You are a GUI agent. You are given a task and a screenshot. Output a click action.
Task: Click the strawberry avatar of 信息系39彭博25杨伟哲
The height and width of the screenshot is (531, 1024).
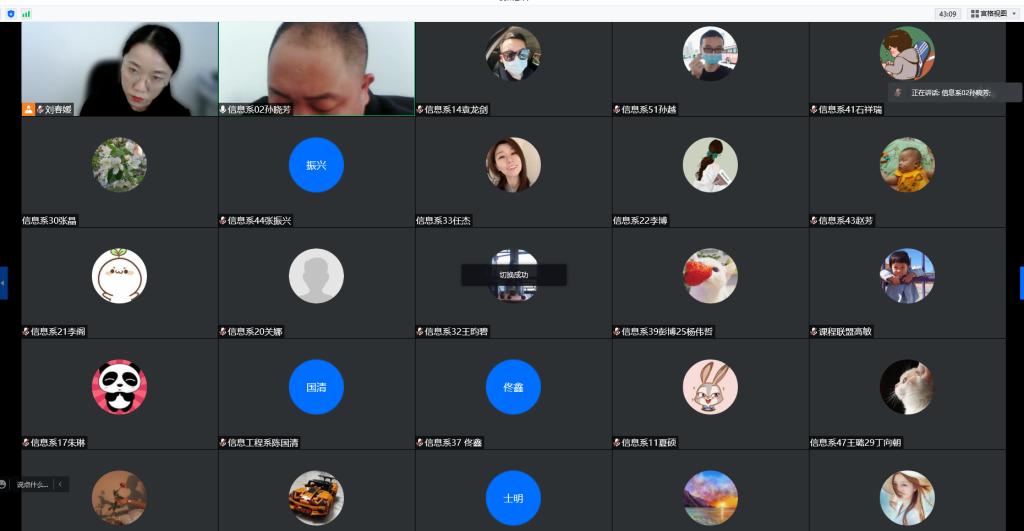tap(710, 276)
